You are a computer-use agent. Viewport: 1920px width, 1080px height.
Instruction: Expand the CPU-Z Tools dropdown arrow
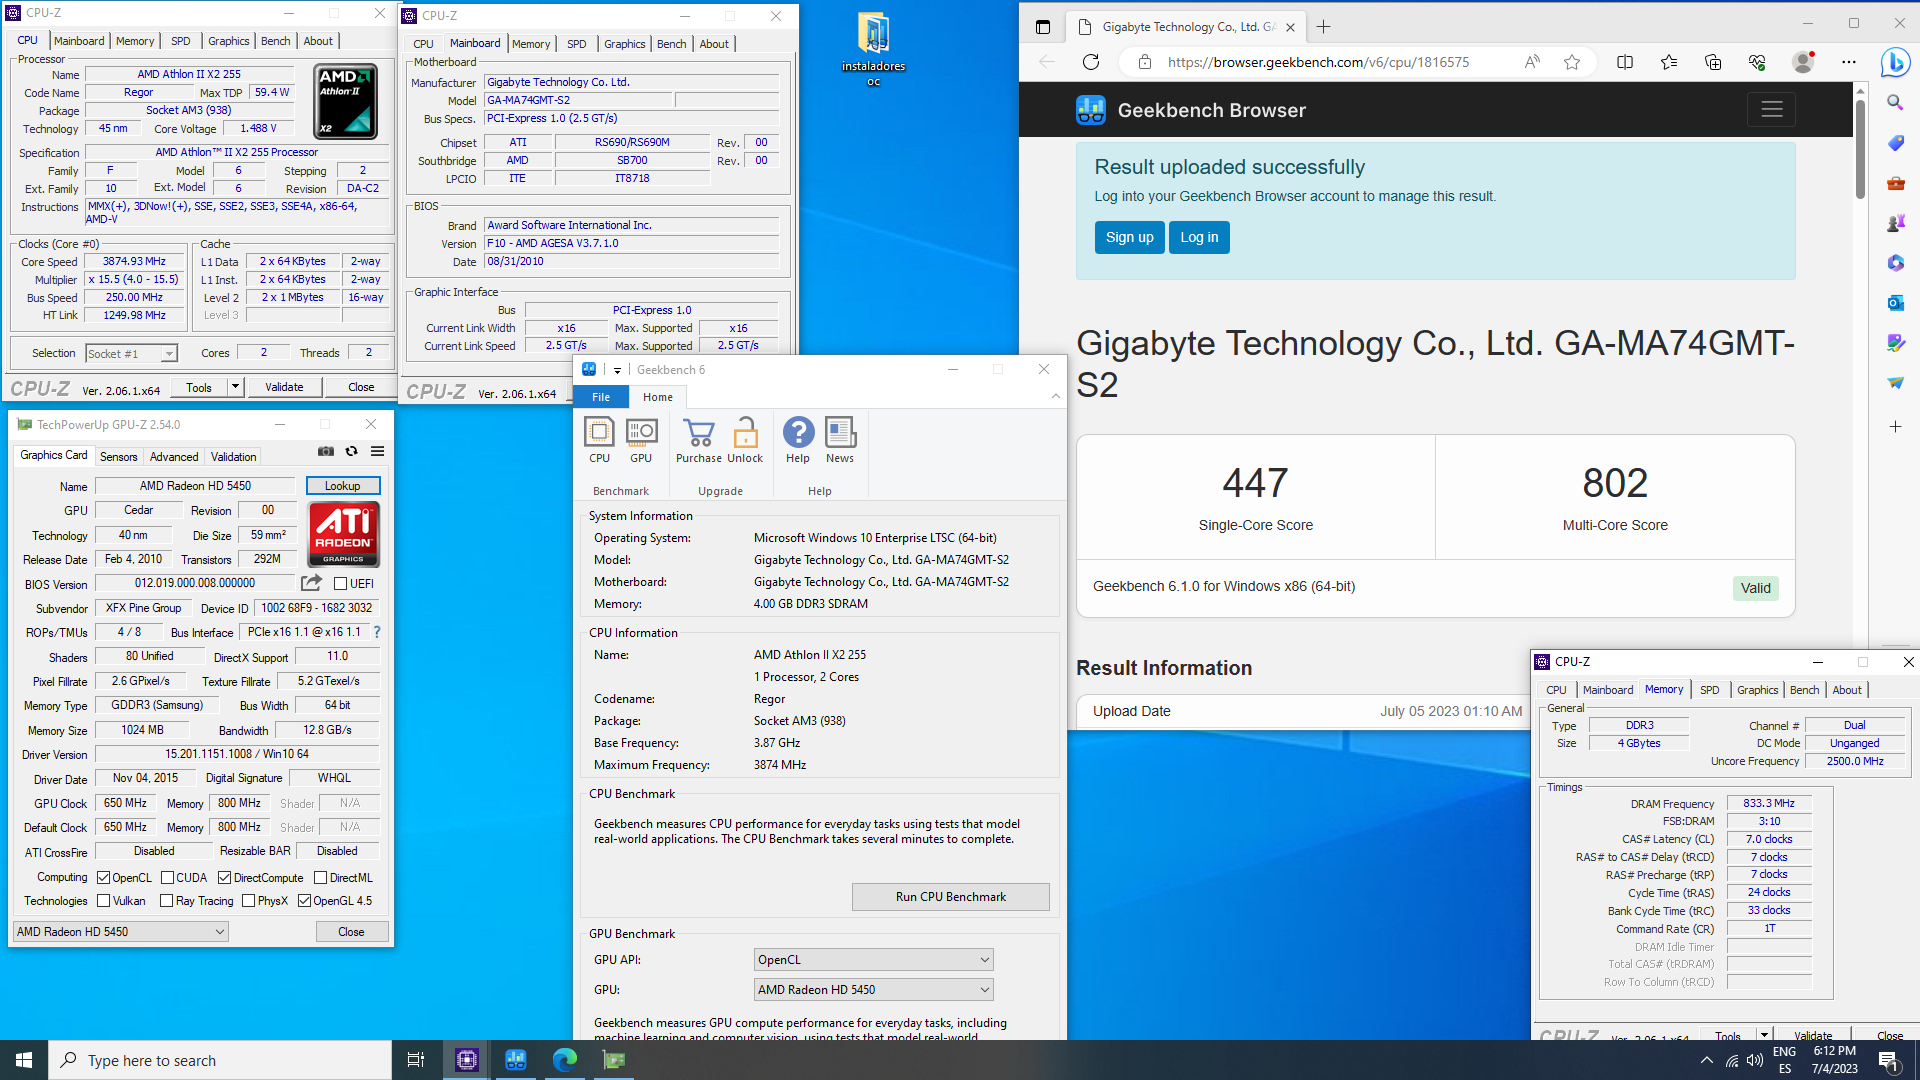(x=236, y=387)
